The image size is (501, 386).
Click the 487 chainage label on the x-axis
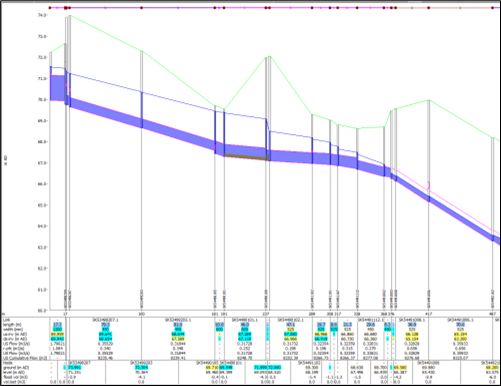click(492, 314)
